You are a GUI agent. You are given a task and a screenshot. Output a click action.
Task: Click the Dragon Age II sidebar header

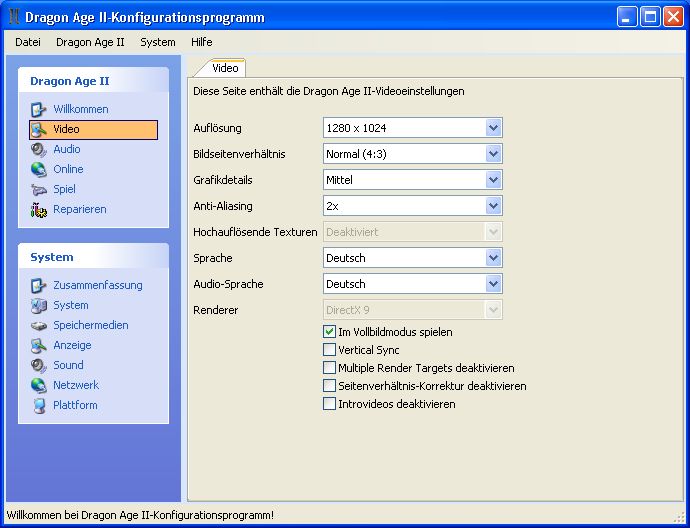(x=93, y=81)
